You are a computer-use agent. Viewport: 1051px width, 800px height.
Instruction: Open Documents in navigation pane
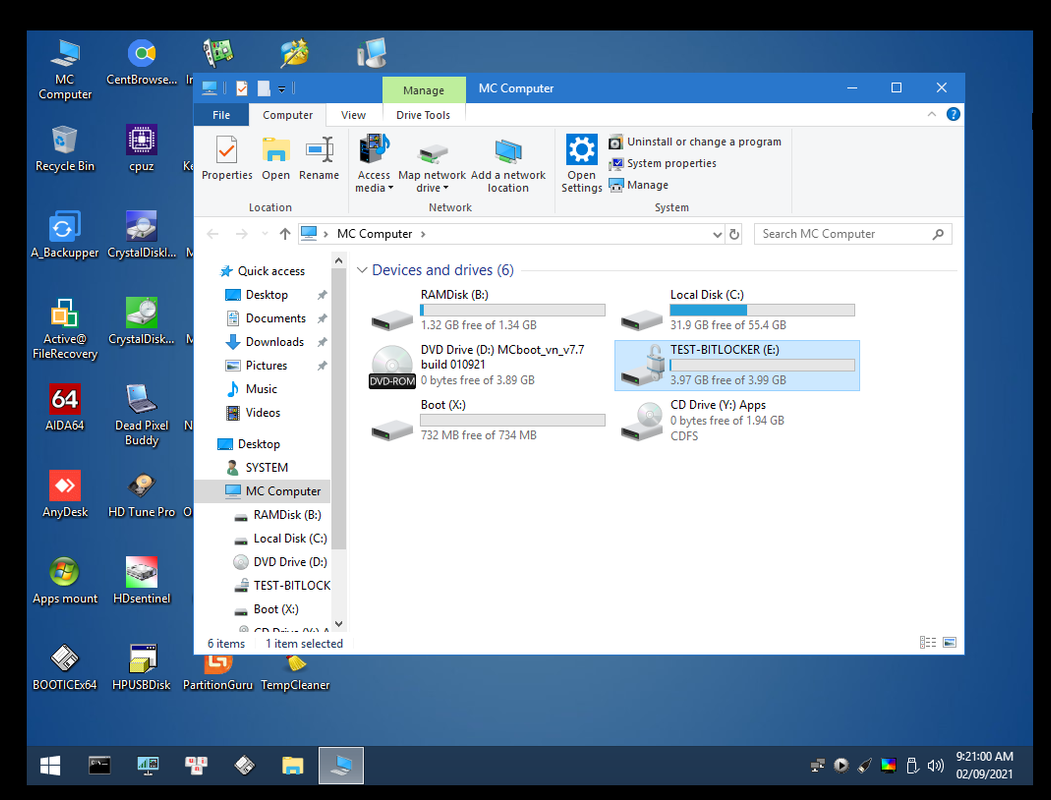click(275, 318)
